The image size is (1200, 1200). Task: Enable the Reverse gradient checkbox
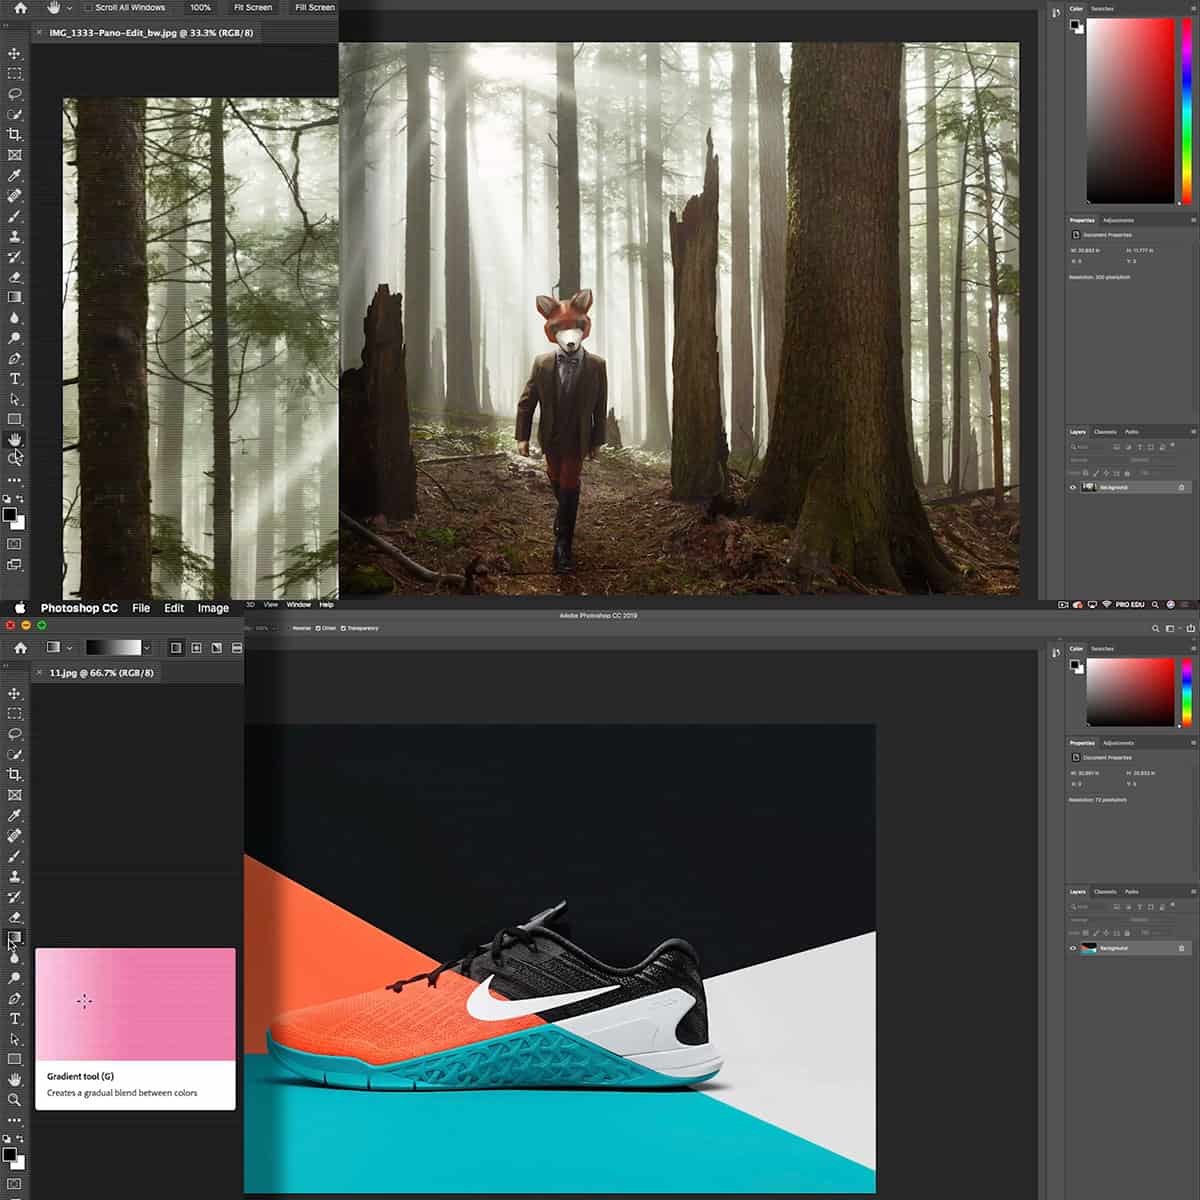pos(289,628)
